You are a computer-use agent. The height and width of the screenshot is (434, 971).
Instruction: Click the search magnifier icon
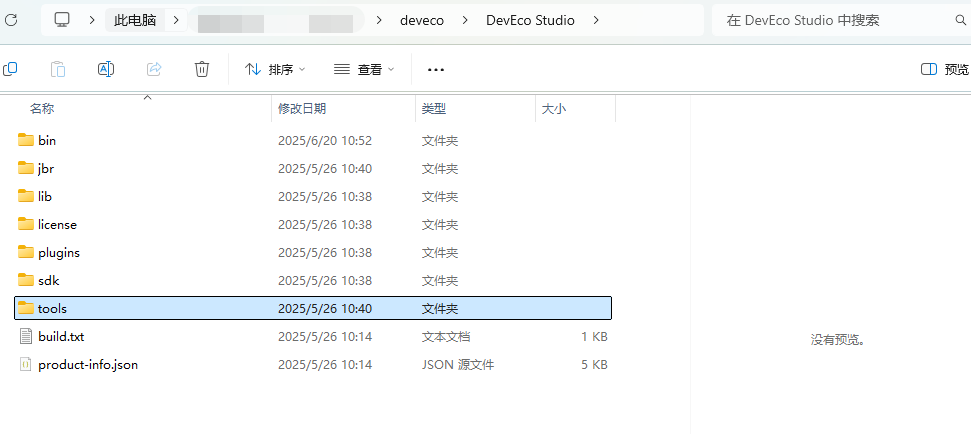[960, 20]
